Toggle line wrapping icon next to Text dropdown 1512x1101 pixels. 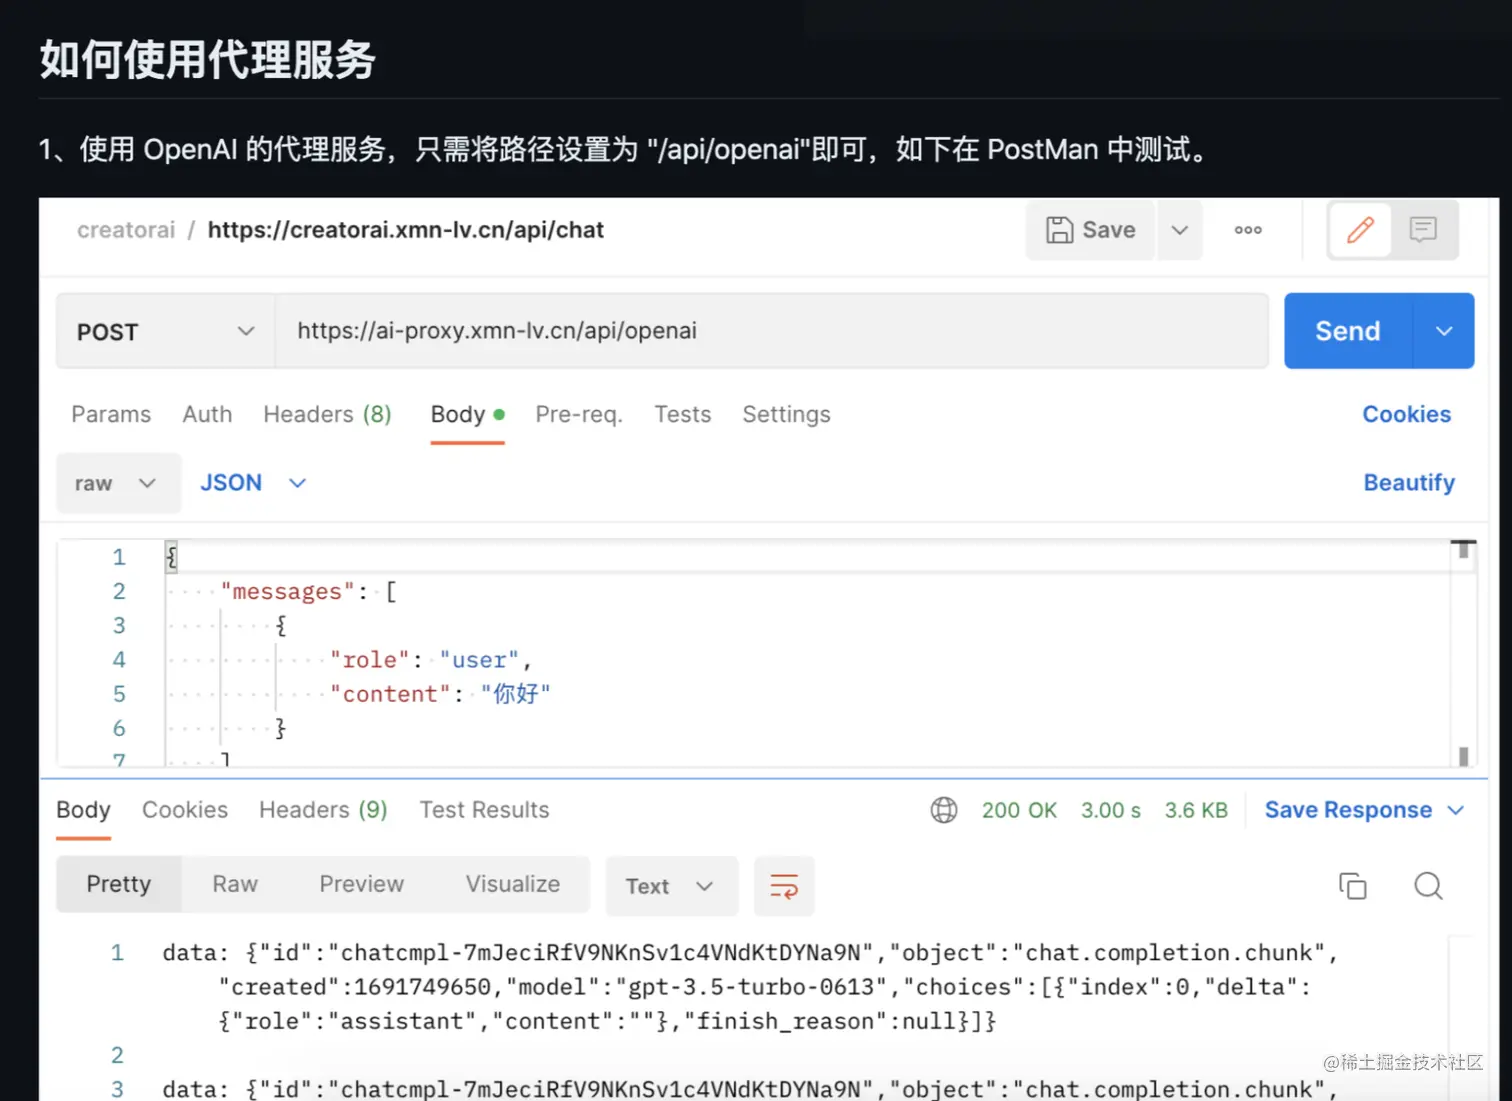pyautogui.click(x=784, y=886)
